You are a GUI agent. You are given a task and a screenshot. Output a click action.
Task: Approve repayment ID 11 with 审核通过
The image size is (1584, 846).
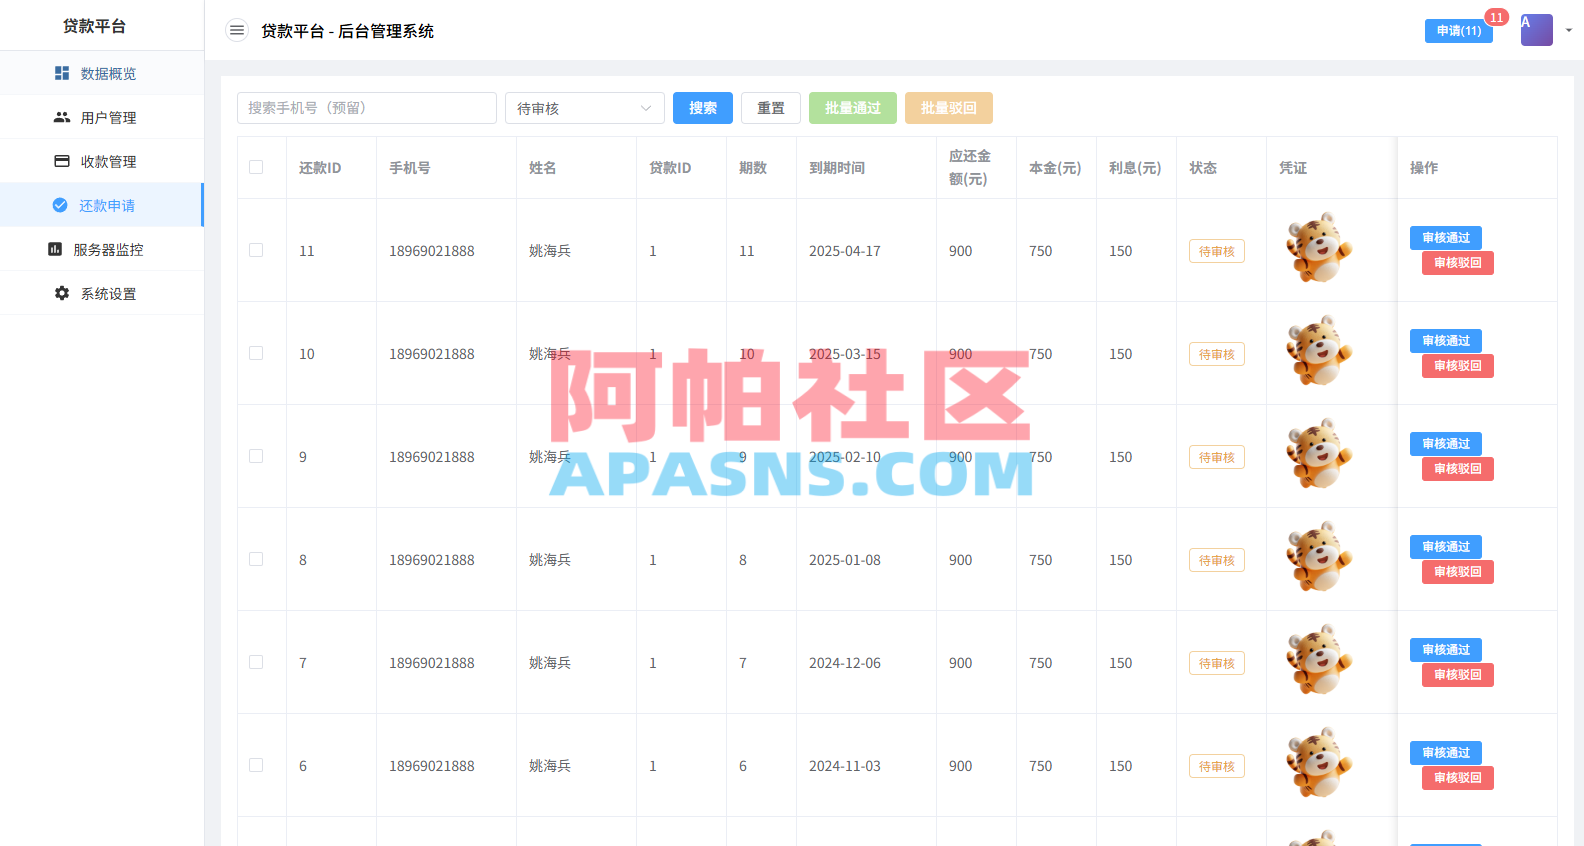(1446, 238)
